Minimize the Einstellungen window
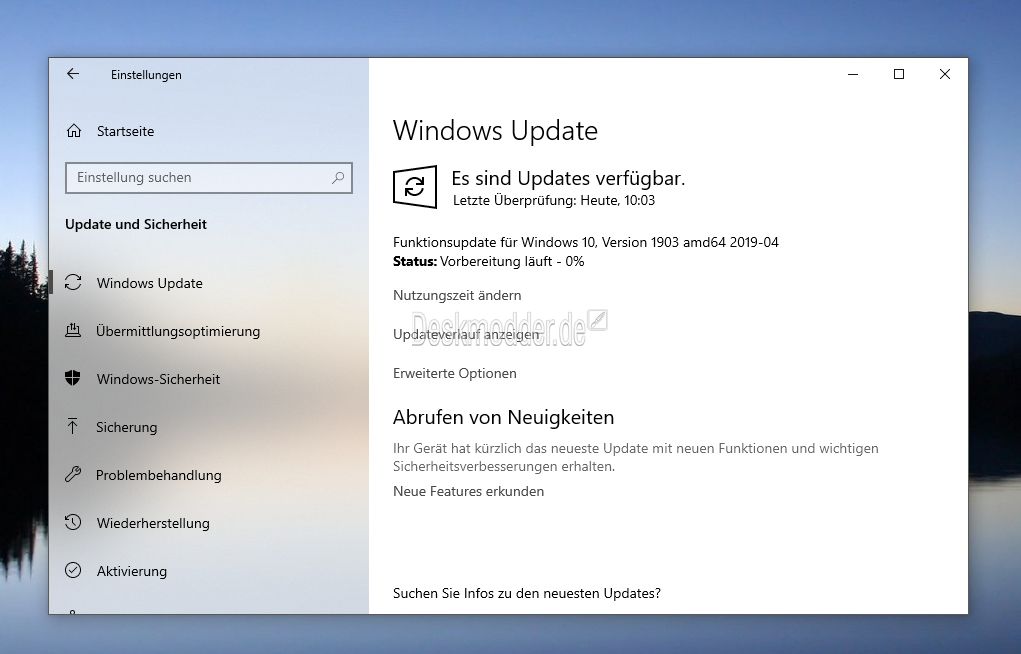The height and width of the screenshot is (654, 1021). point(853,74)
